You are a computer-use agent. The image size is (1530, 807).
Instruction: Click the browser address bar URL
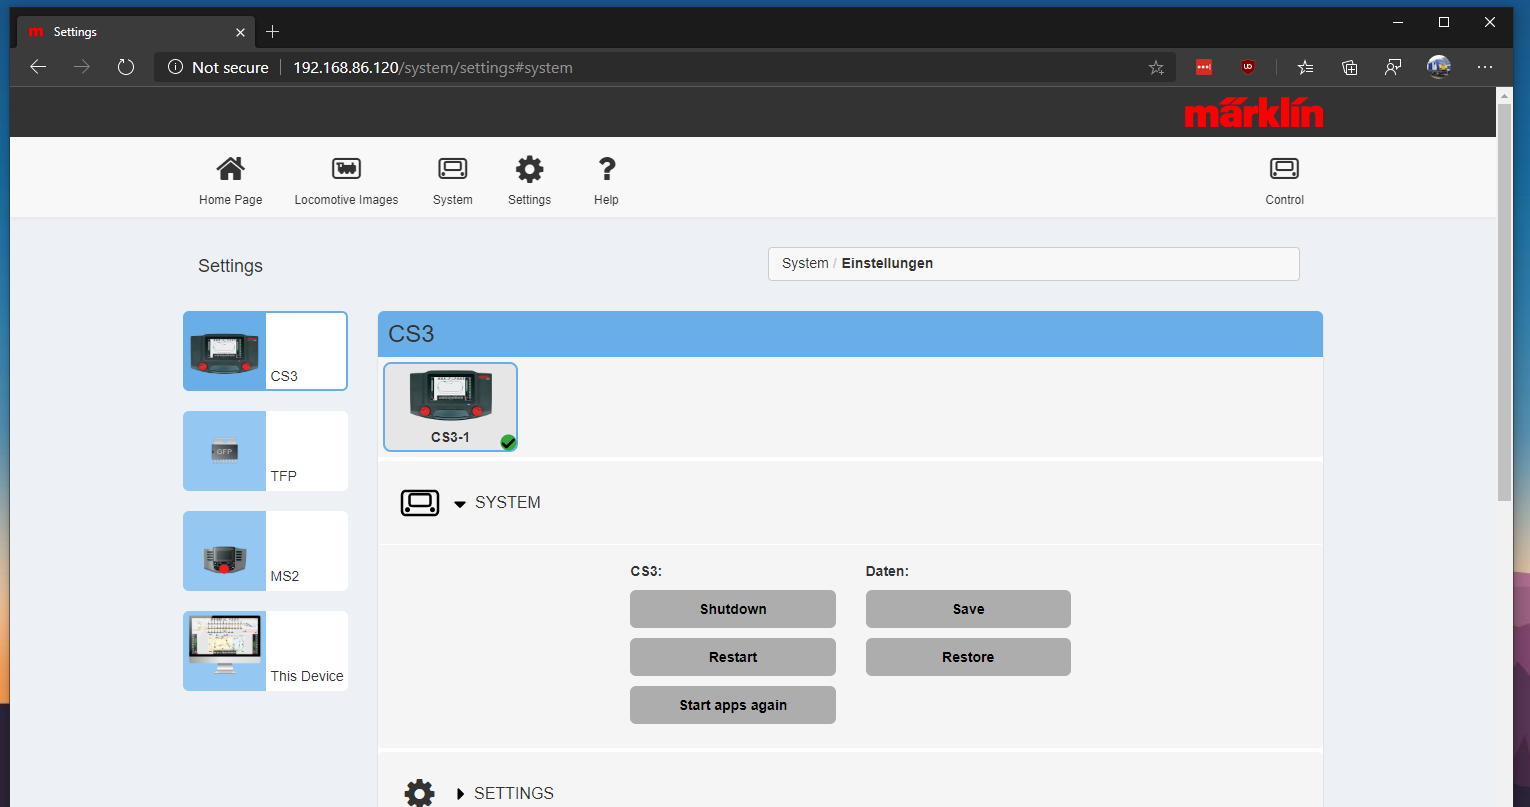(433, 68)
